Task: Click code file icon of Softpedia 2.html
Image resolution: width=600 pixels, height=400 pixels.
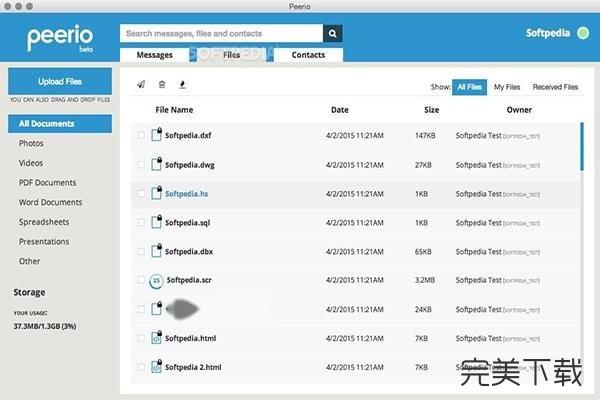Action: (x=157, y=367)
